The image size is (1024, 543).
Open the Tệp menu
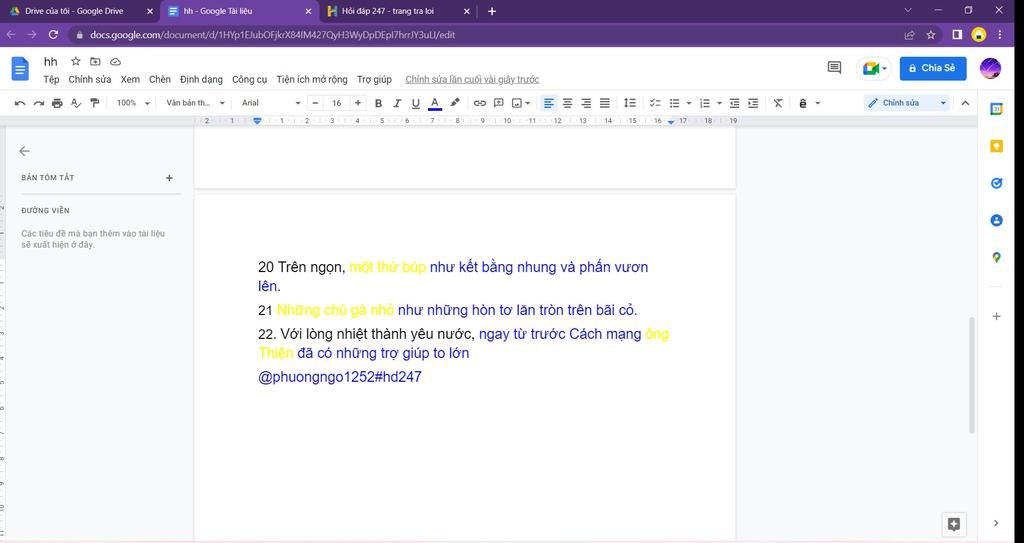pyautogui.click(x=51, y=79)
